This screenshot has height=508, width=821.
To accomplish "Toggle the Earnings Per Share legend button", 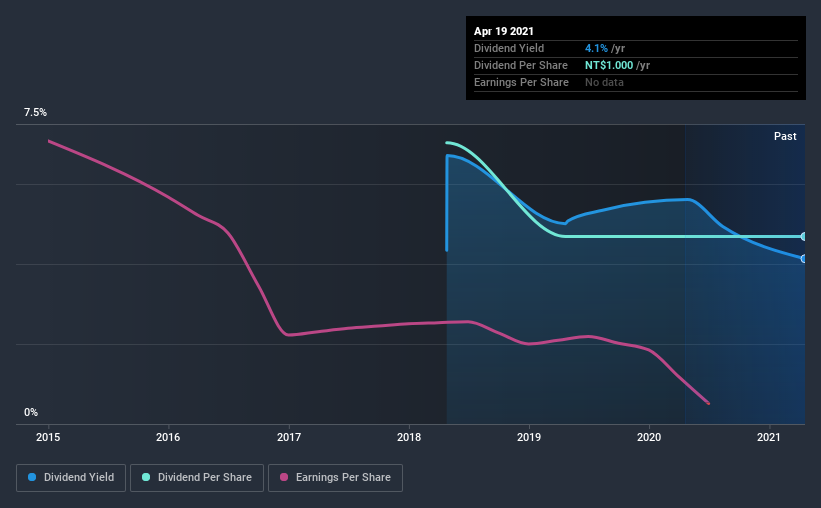I will [x=335, y=478].
